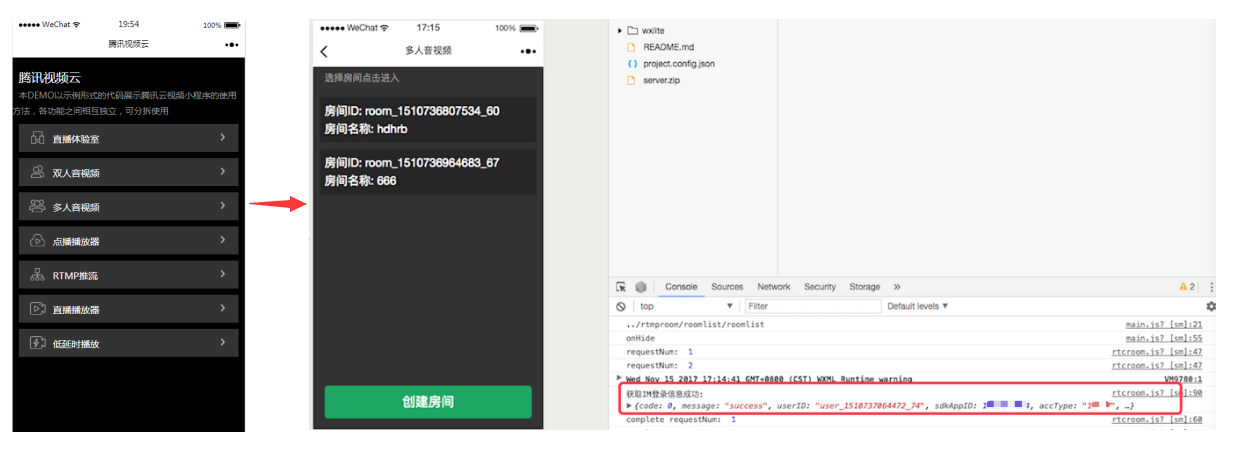Open the wxlite folder icon
Screen dimensions: 1237x462
632,30
